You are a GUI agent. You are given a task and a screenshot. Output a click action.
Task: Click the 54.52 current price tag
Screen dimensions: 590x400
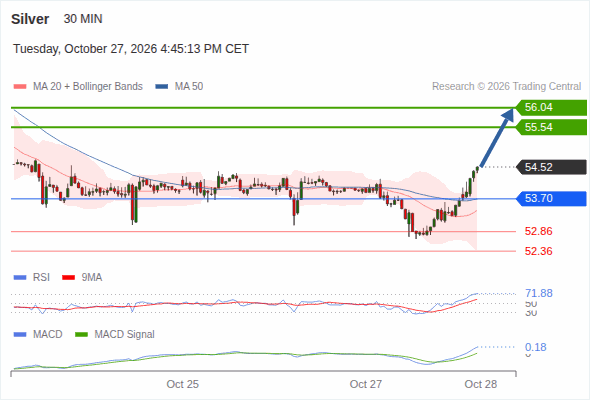[x=551, y=167]
